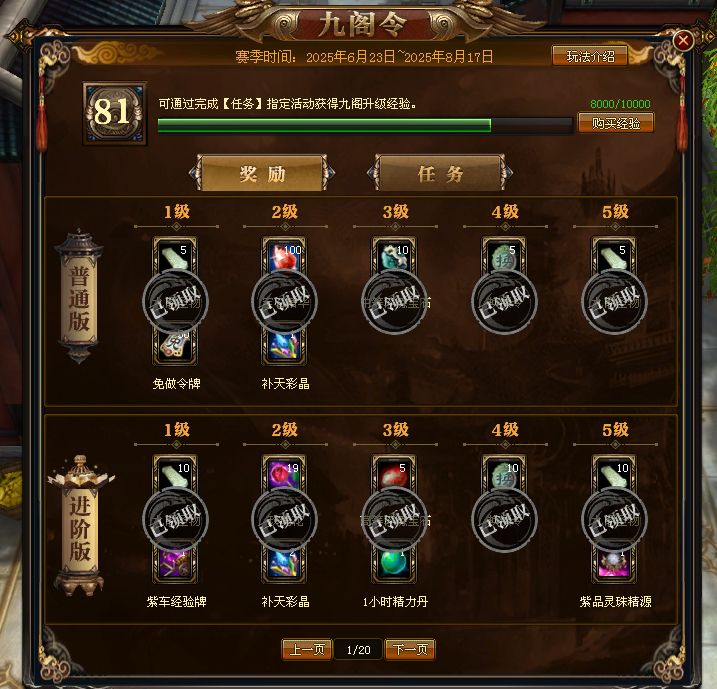Close the 九阁令 window with red X
Screen dimensions: 717x689
684,41
